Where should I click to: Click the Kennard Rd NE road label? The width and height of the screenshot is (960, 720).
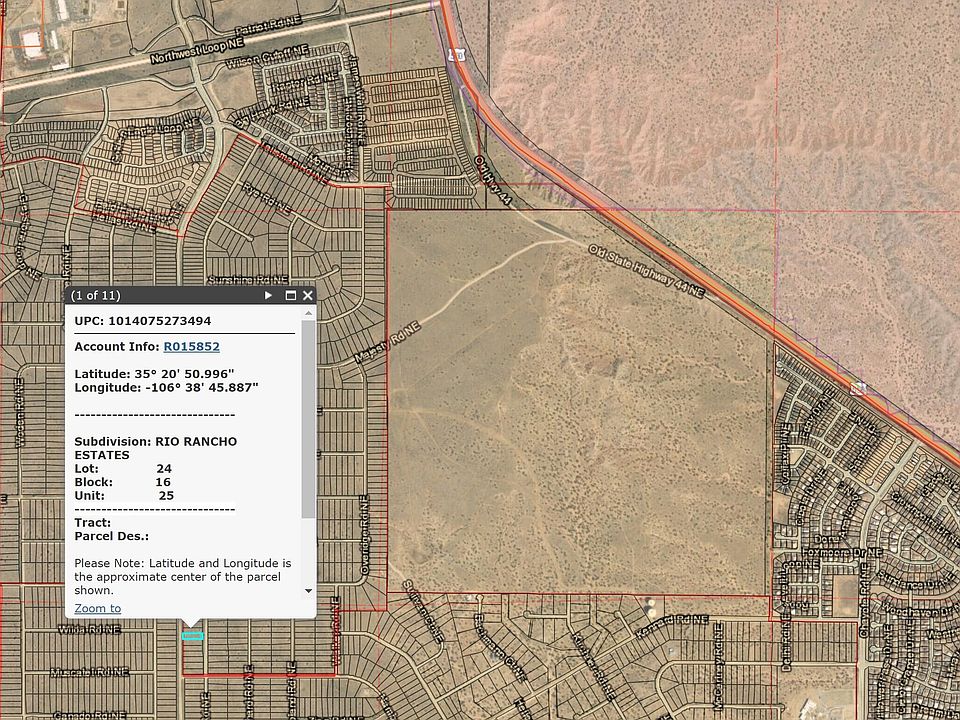click(x=672, y=627)
